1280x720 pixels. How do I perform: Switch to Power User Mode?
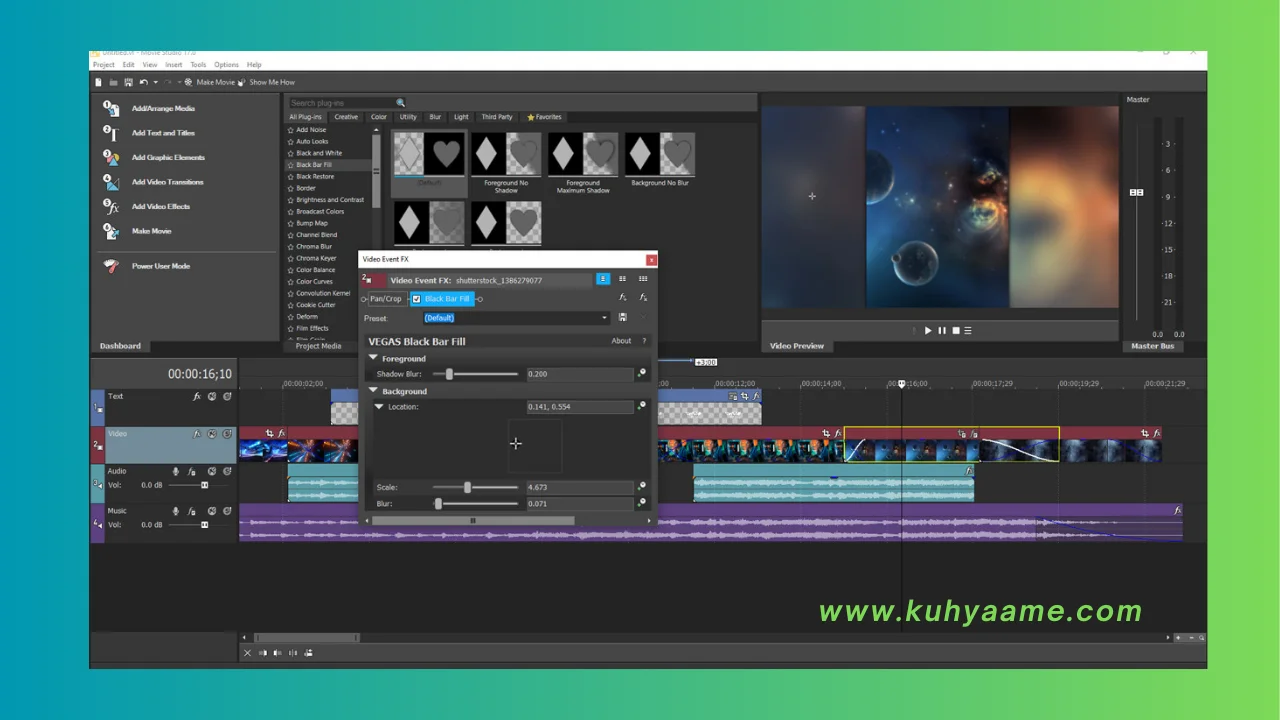[x=160, y=266]
